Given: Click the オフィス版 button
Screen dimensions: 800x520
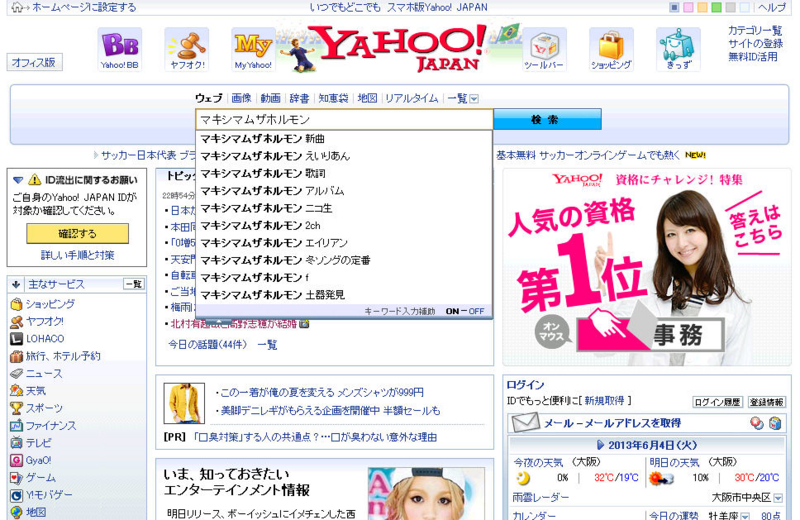Looking at the screenshot, I should (x=34, y=62).
